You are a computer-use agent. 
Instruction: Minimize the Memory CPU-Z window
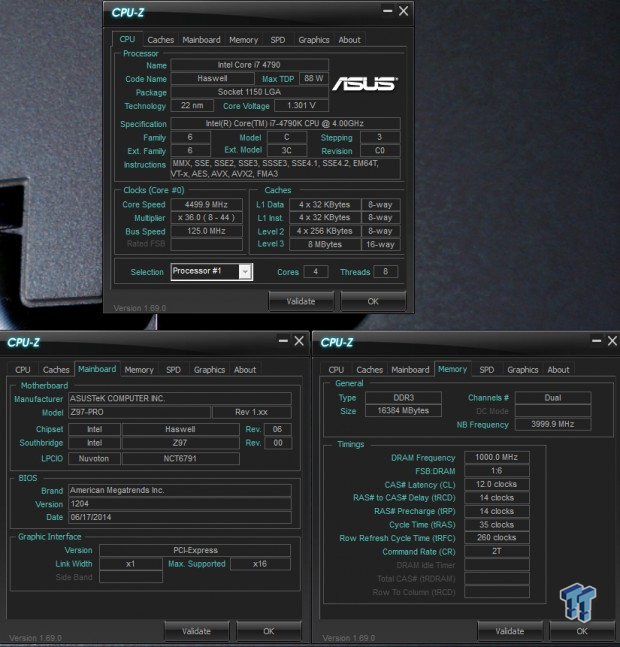coord(596,341)
